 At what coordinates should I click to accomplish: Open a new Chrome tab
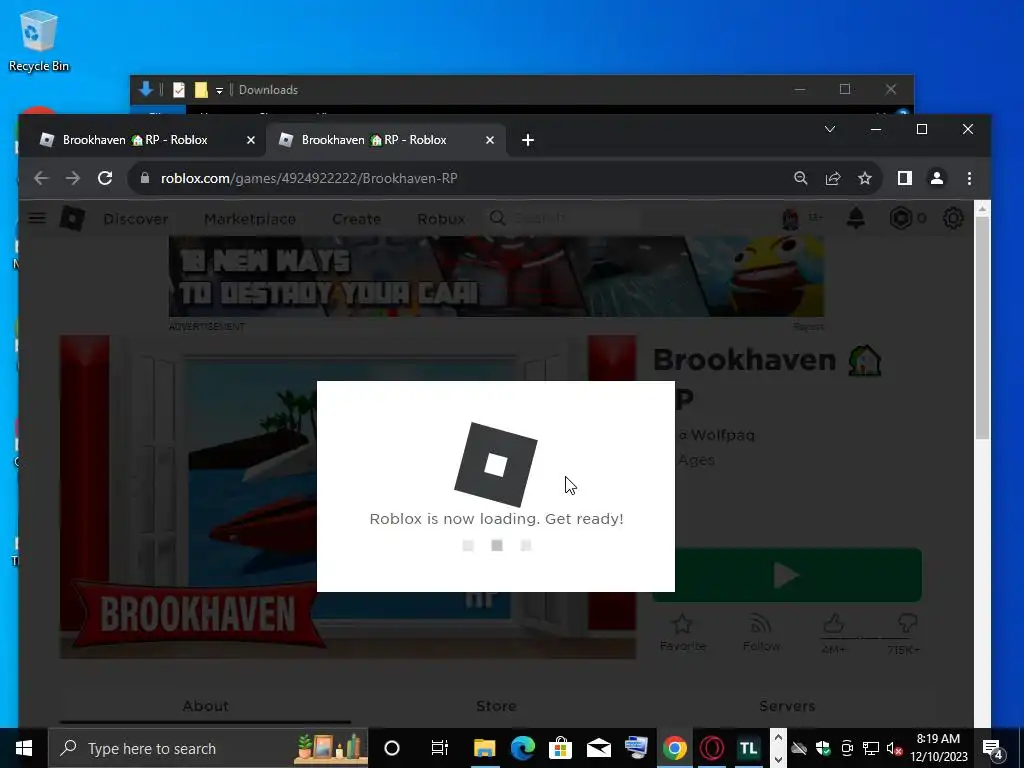point(528,140)
